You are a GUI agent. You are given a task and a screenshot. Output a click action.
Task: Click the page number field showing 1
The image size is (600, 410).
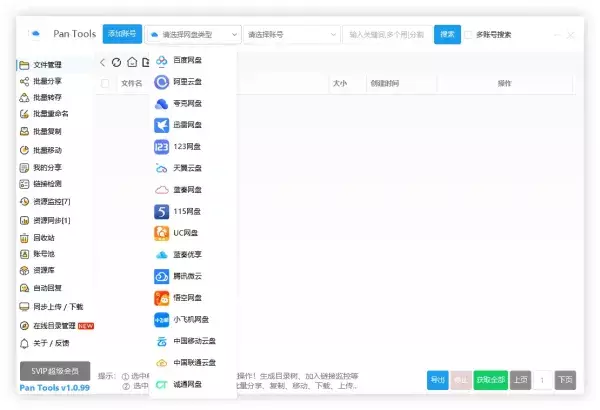coord(542,380)
